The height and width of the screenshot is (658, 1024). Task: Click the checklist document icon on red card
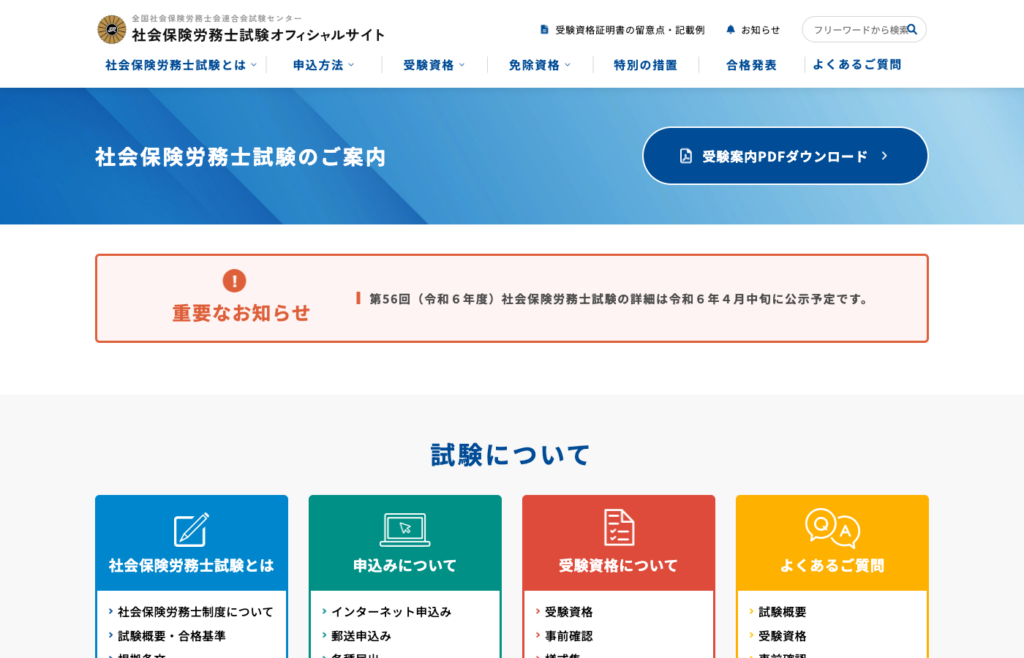618,527
